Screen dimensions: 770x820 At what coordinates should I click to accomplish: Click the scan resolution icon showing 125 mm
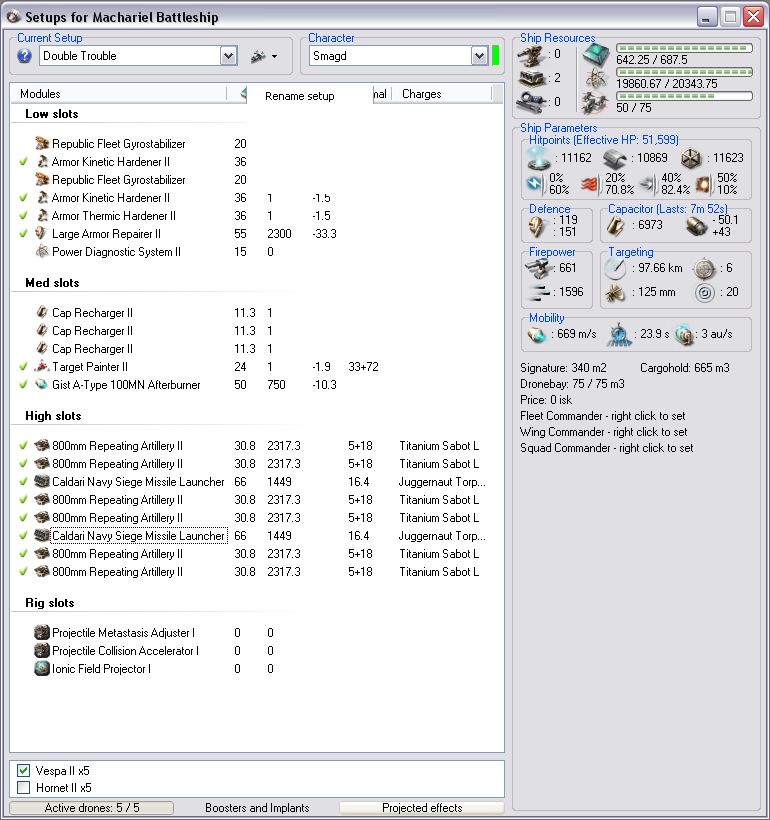[615, 292]
